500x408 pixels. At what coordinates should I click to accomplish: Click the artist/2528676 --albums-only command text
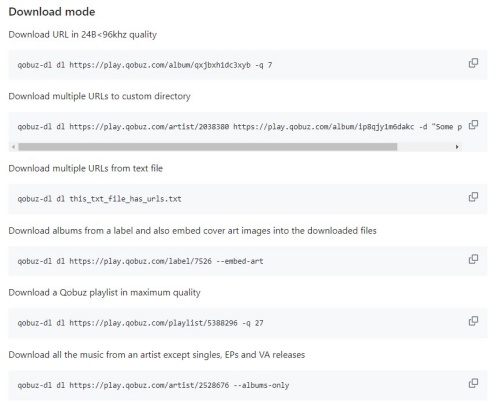tap(153, 385)
